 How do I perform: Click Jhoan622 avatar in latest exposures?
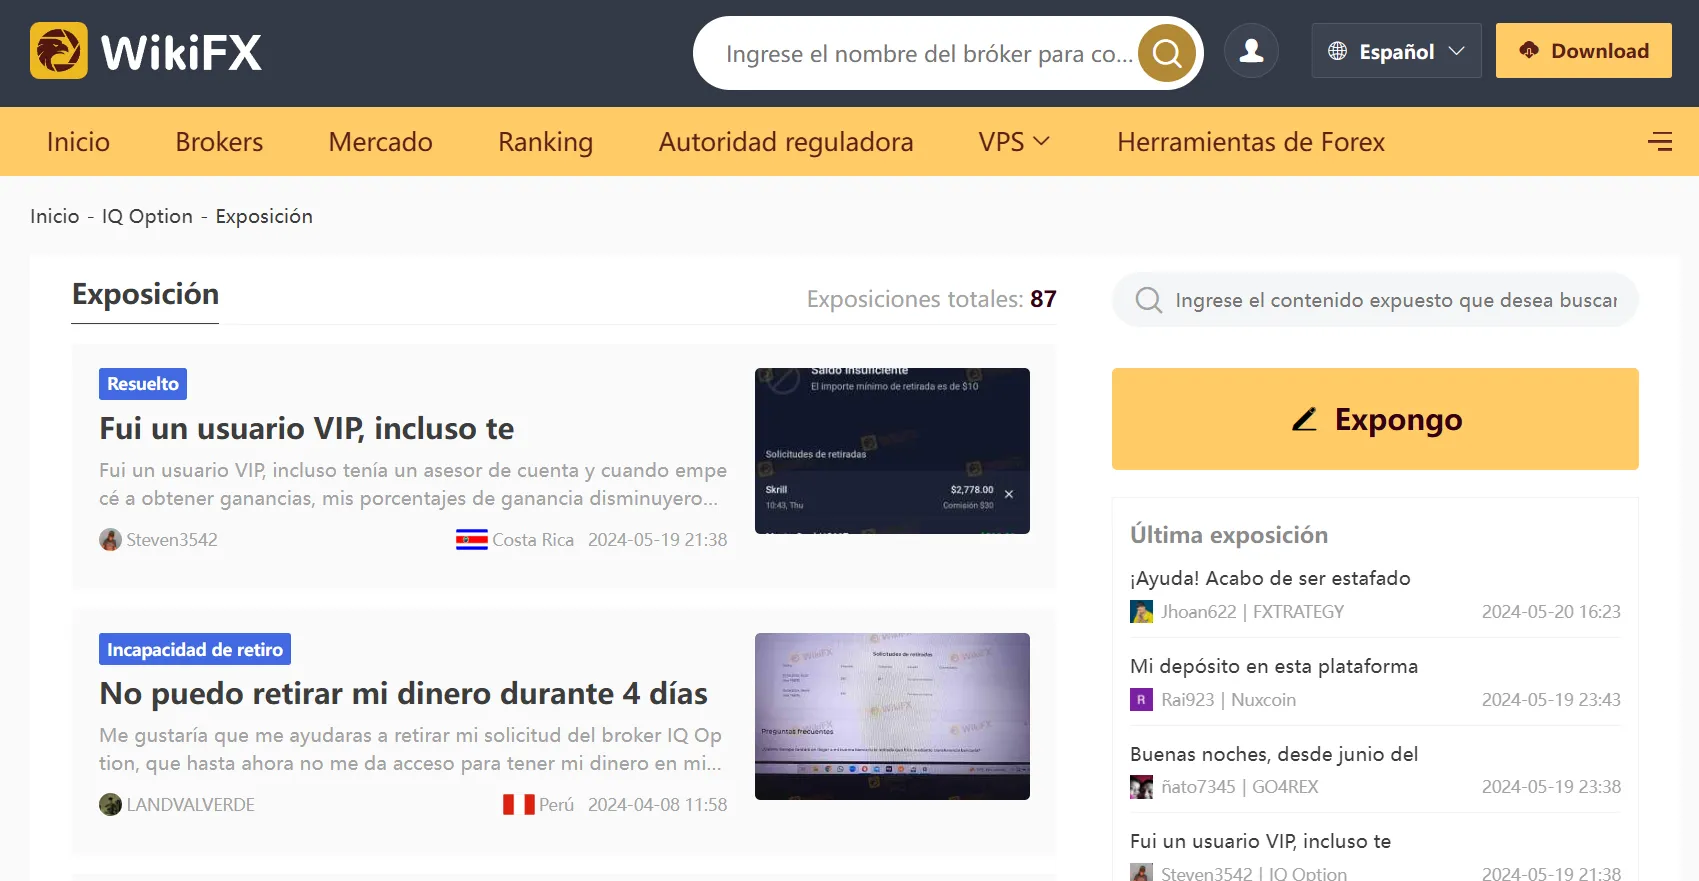(x=1141, y=612)
